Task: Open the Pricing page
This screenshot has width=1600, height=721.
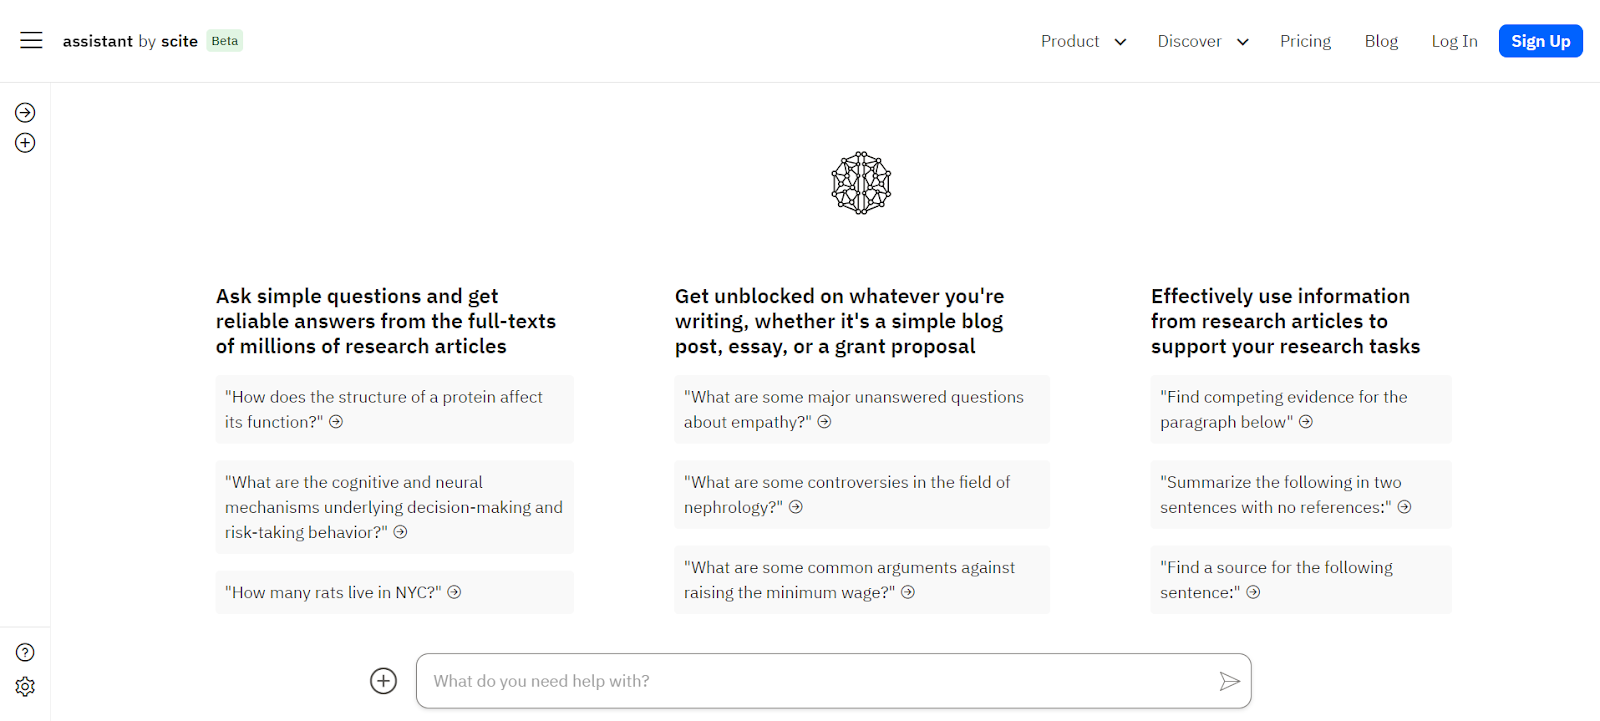Action: [x=1305, y=41]
